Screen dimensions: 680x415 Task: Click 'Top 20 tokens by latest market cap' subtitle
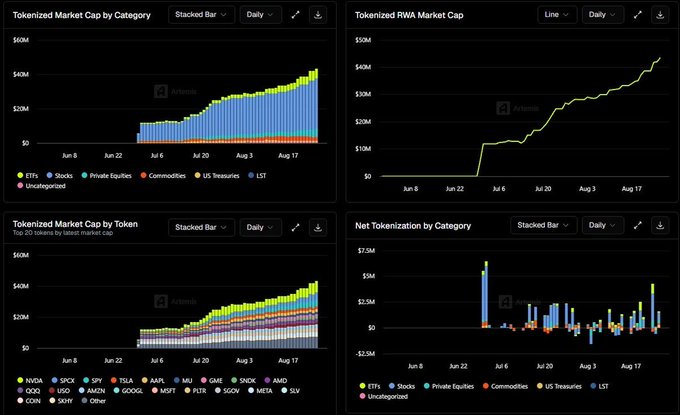pos(62,233)
